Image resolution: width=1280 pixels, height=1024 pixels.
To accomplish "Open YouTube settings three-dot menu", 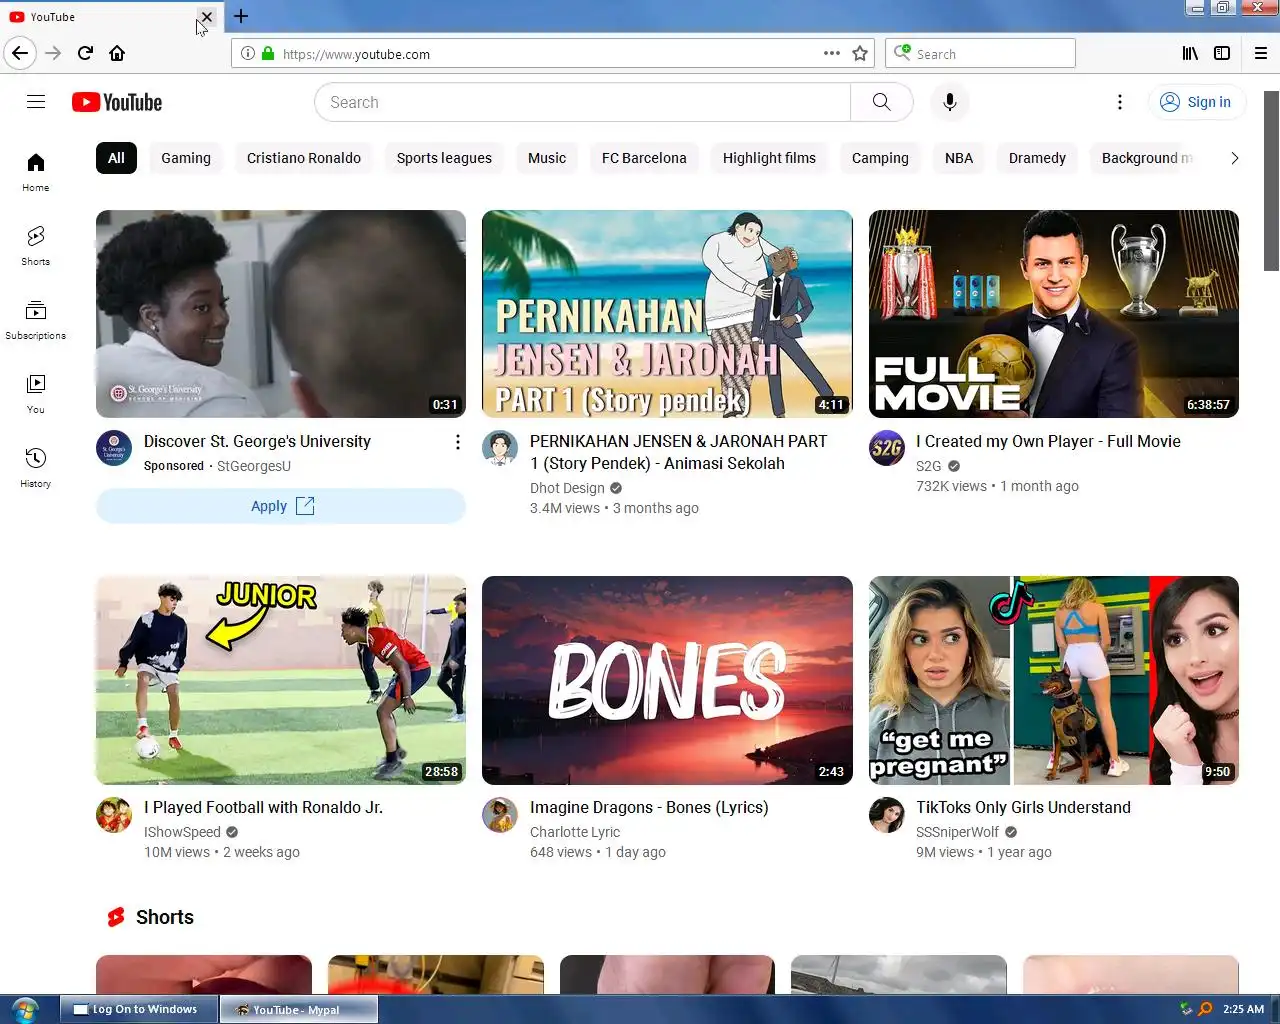I will click(x=1119, y=102).
